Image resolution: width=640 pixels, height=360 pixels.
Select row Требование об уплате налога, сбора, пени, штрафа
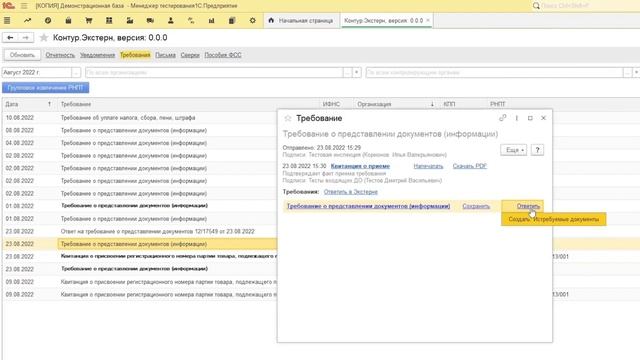pos(128,118)
